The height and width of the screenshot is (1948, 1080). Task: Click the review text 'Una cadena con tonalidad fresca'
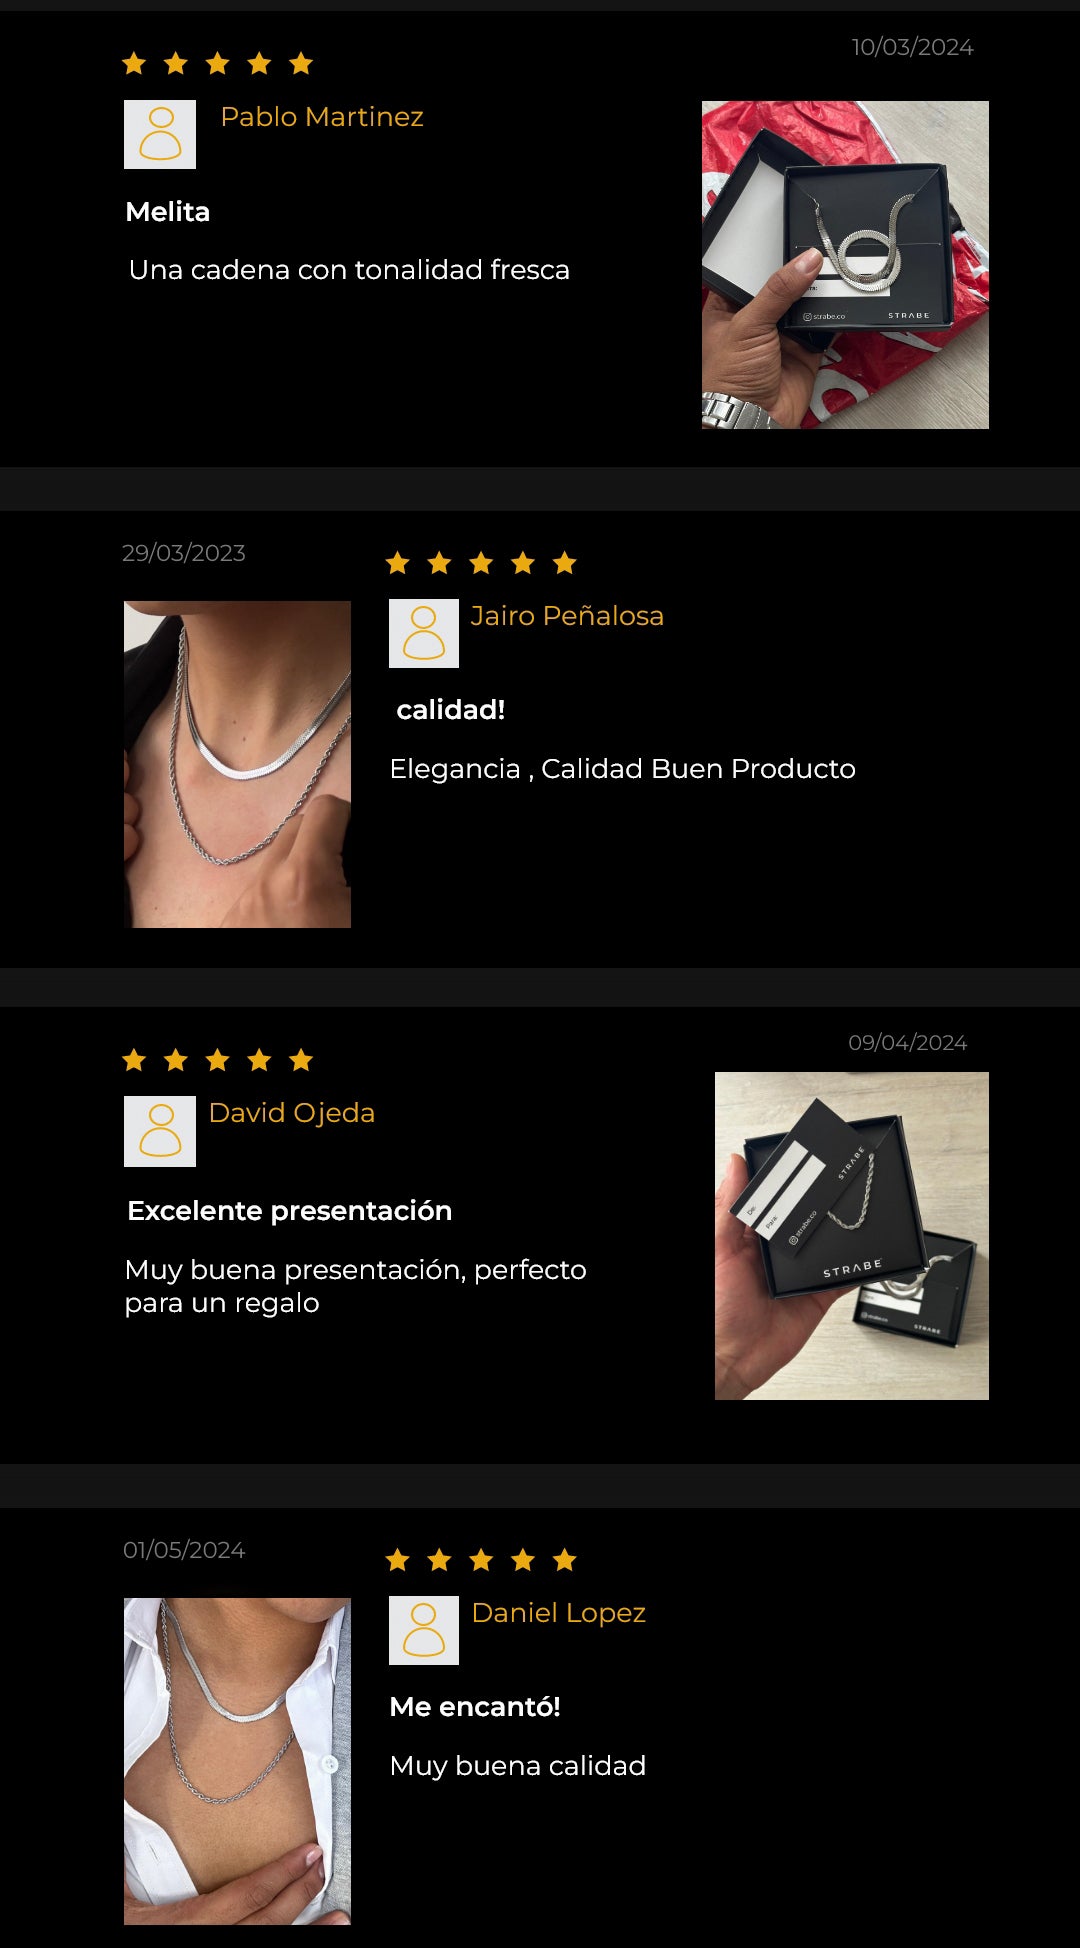coord(349,270)
